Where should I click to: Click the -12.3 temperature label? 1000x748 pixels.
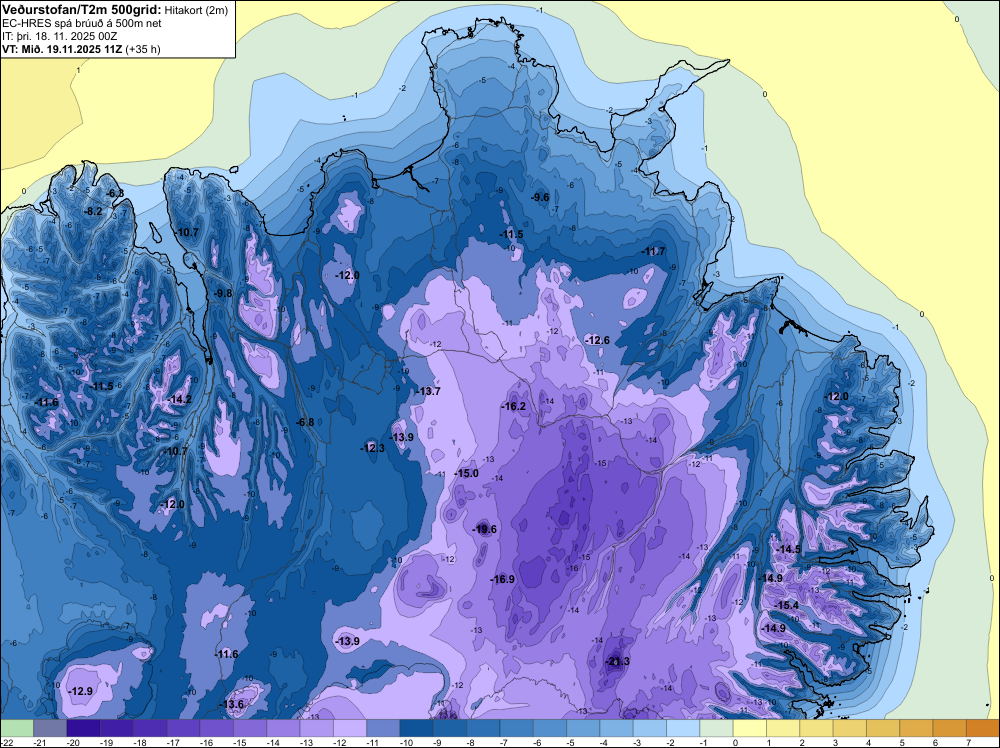pos(372,448)
